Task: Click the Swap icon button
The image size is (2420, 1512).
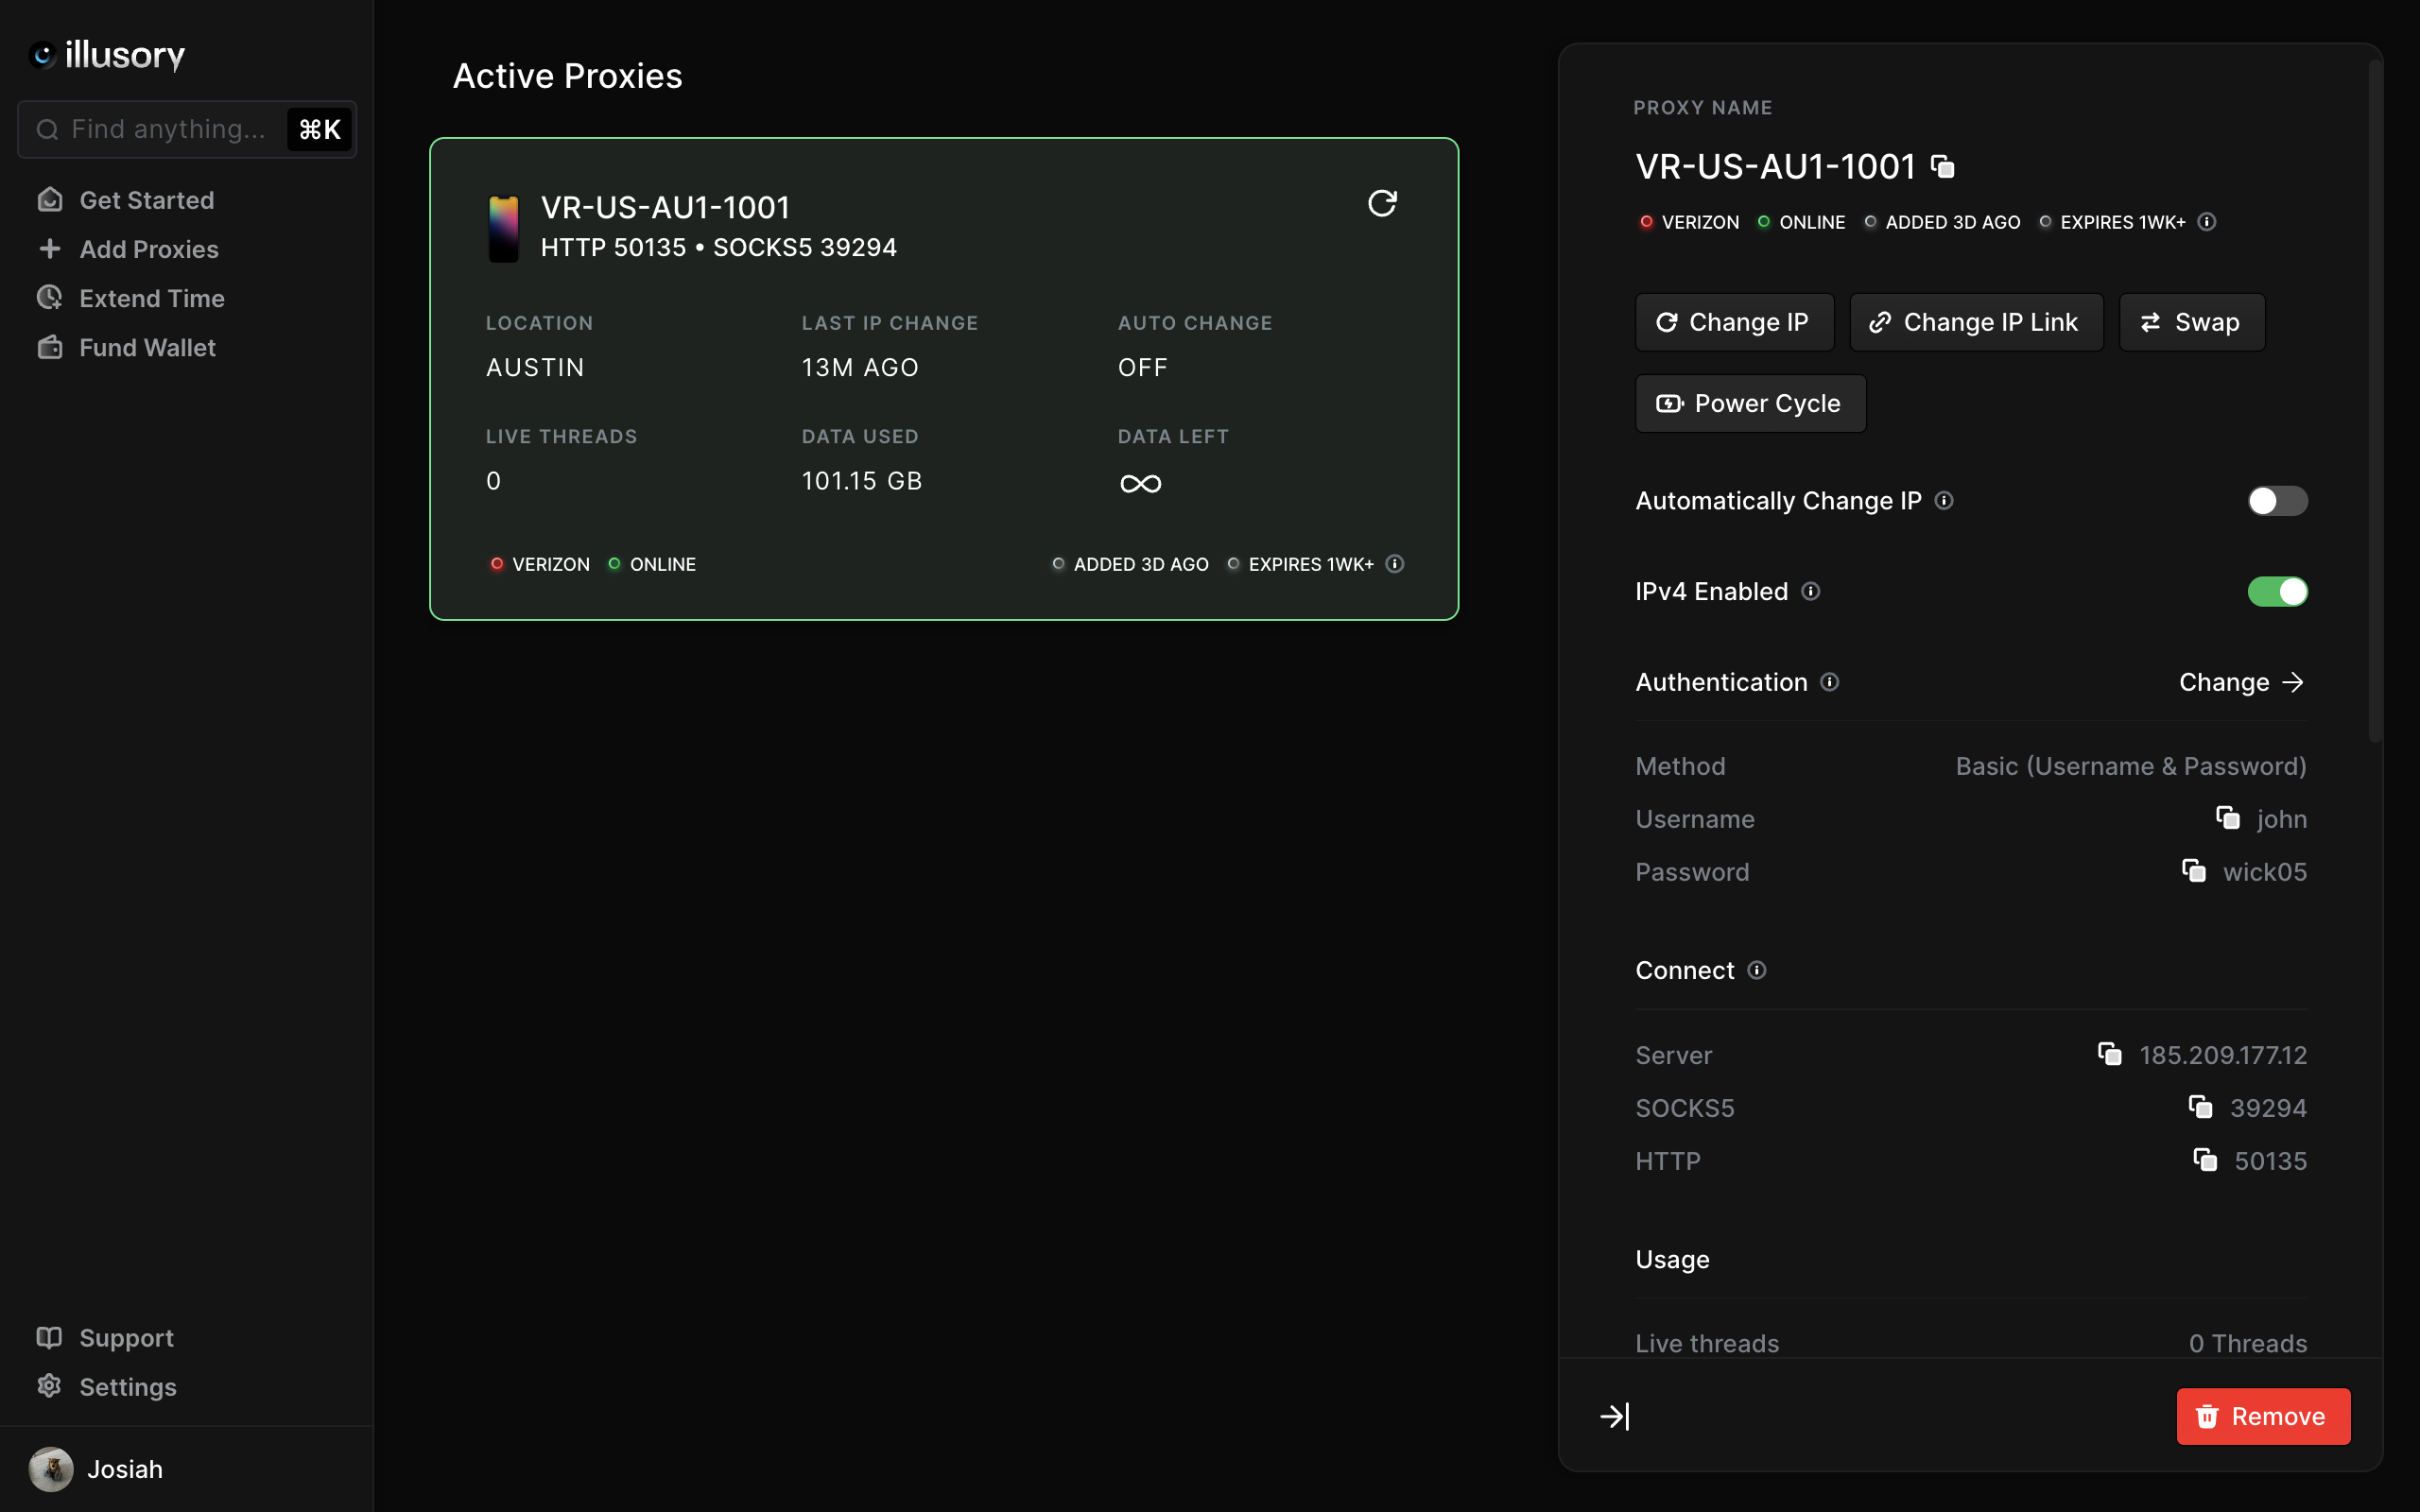Action: tap(2192, 322)
